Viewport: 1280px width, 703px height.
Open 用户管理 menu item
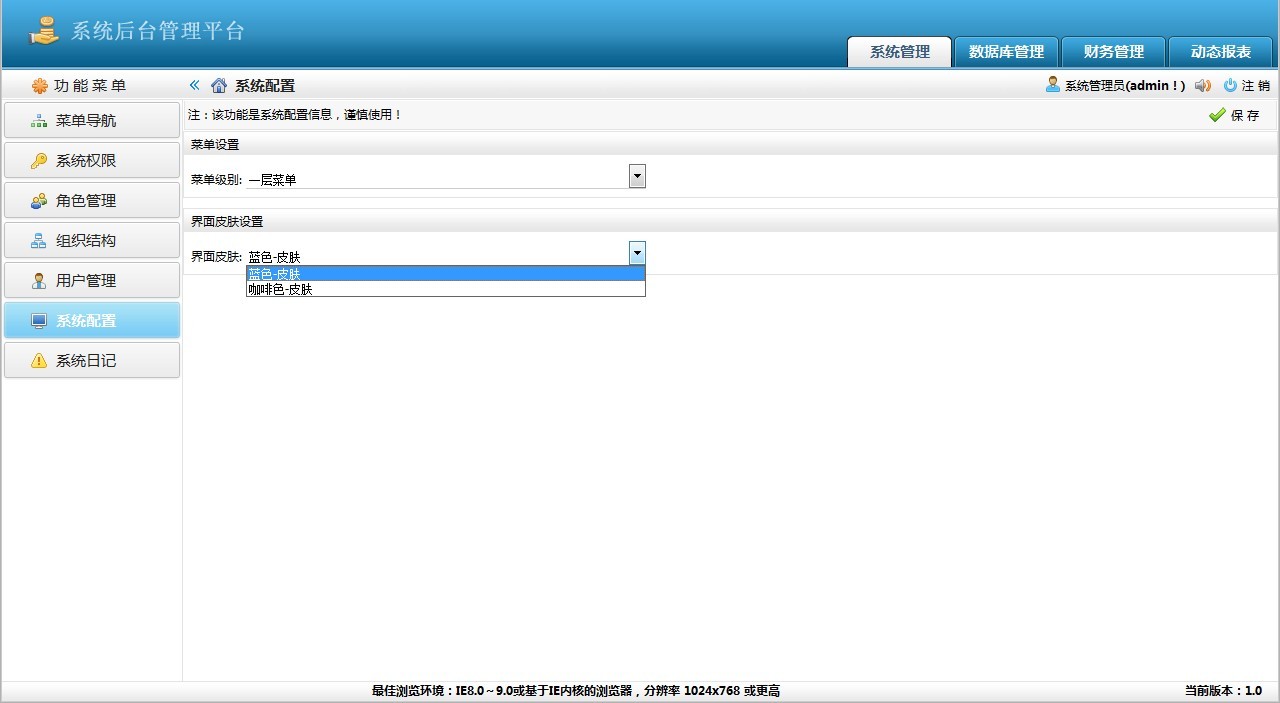tap(92, 280)
